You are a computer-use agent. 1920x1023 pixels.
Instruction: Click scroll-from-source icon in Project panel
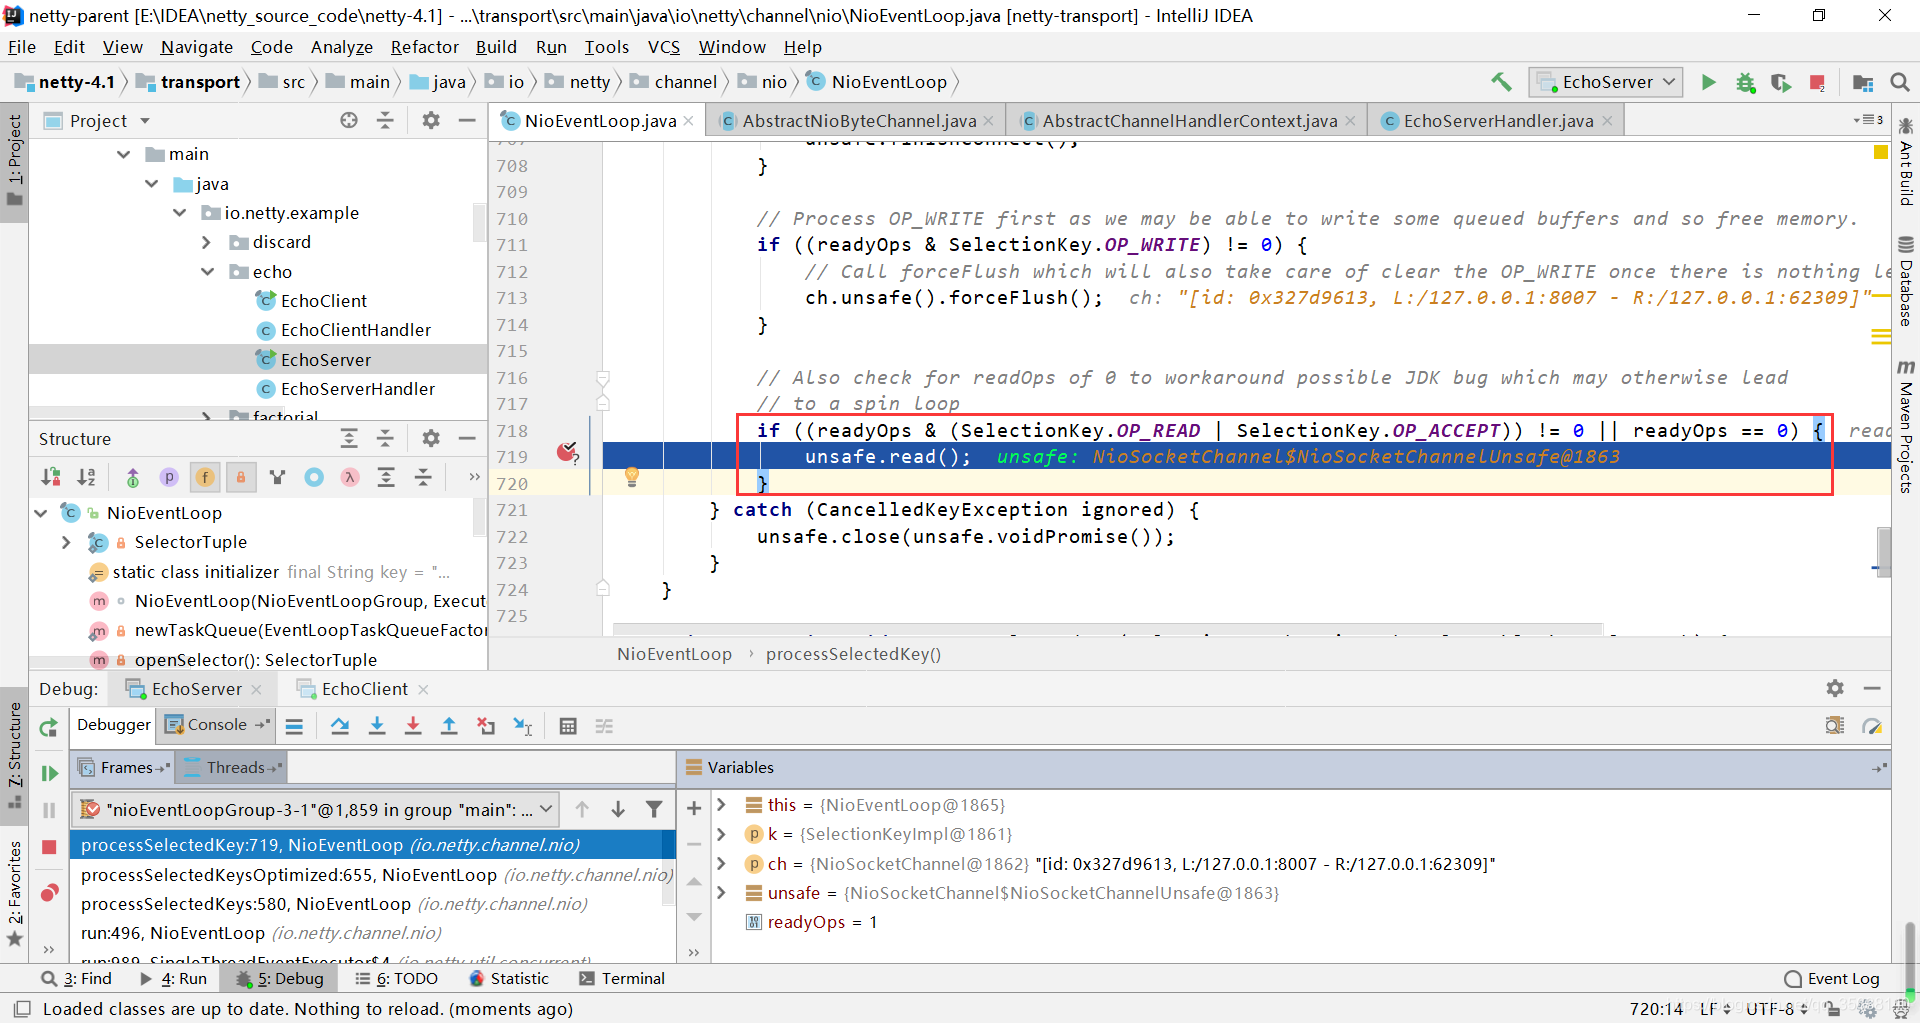pos(349,120)
